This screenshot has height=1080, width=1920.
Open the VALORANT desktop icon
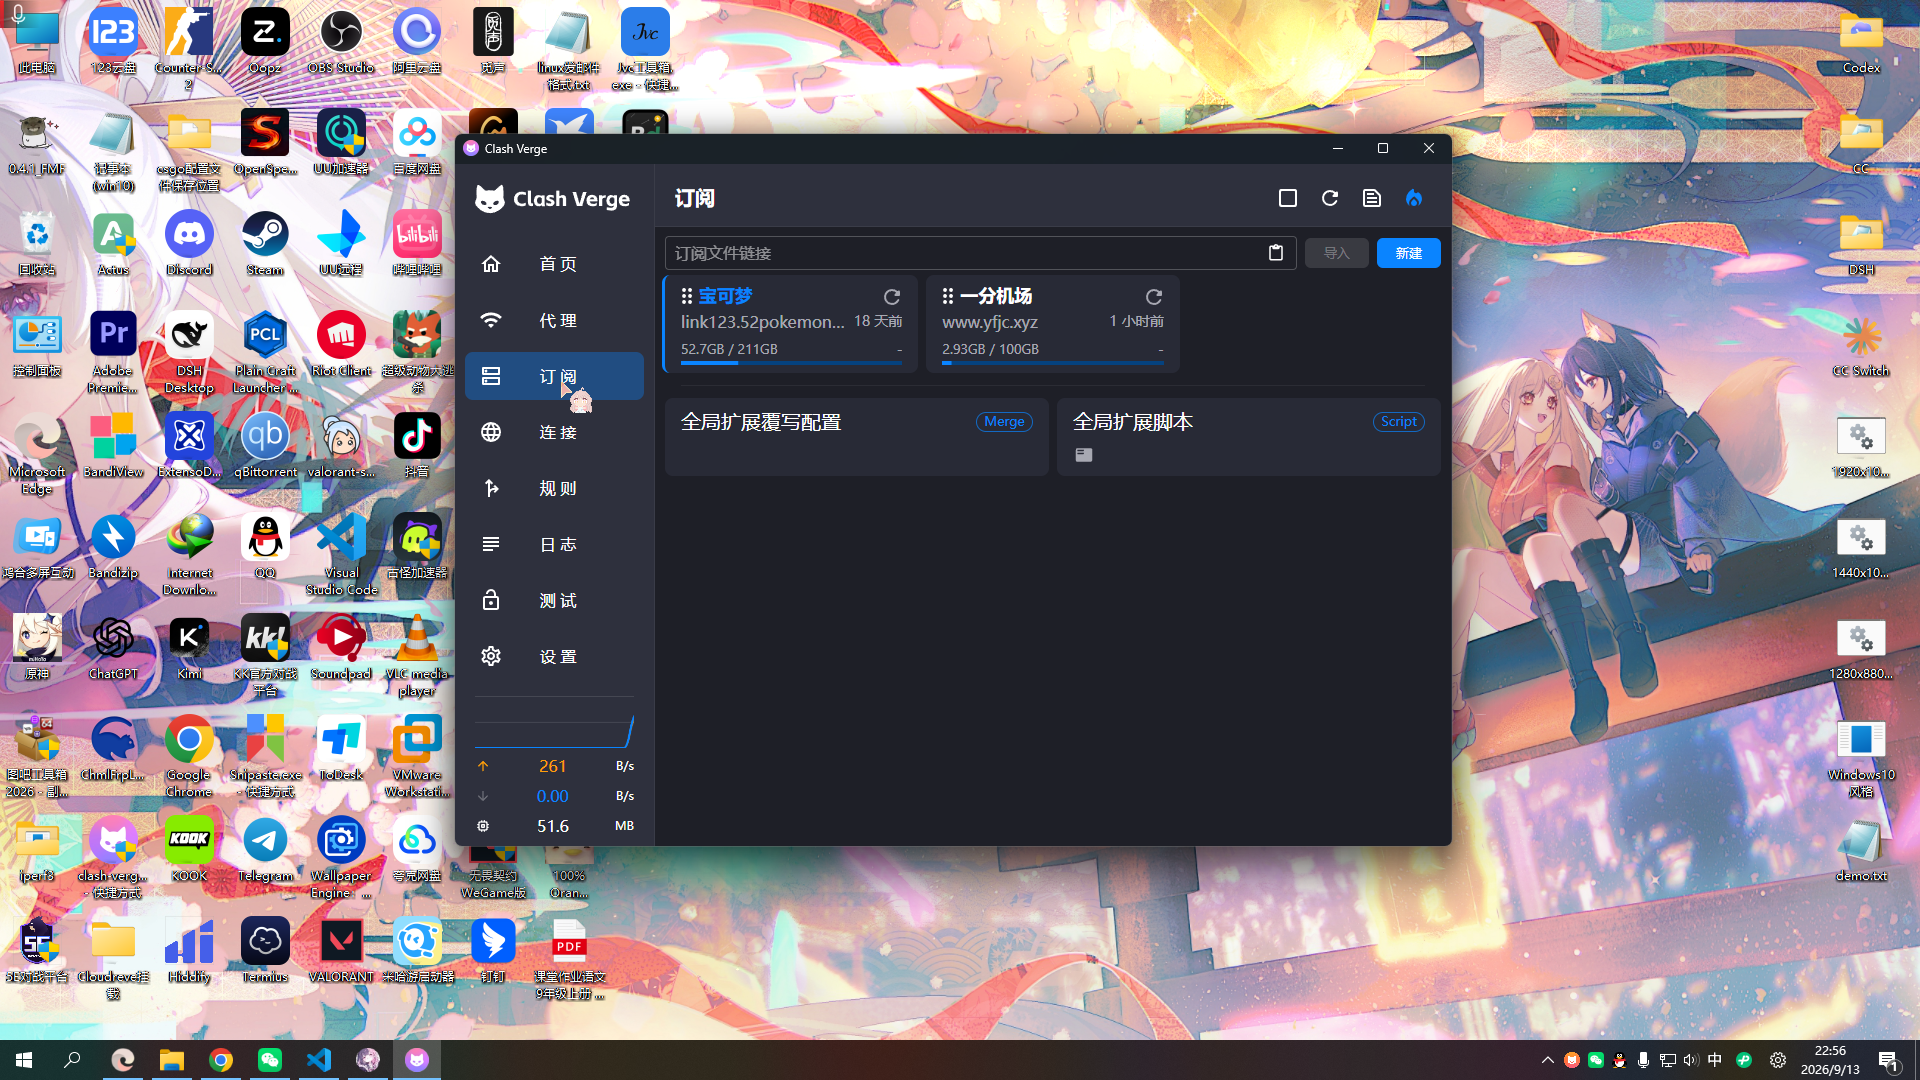(x=341, y=951)
